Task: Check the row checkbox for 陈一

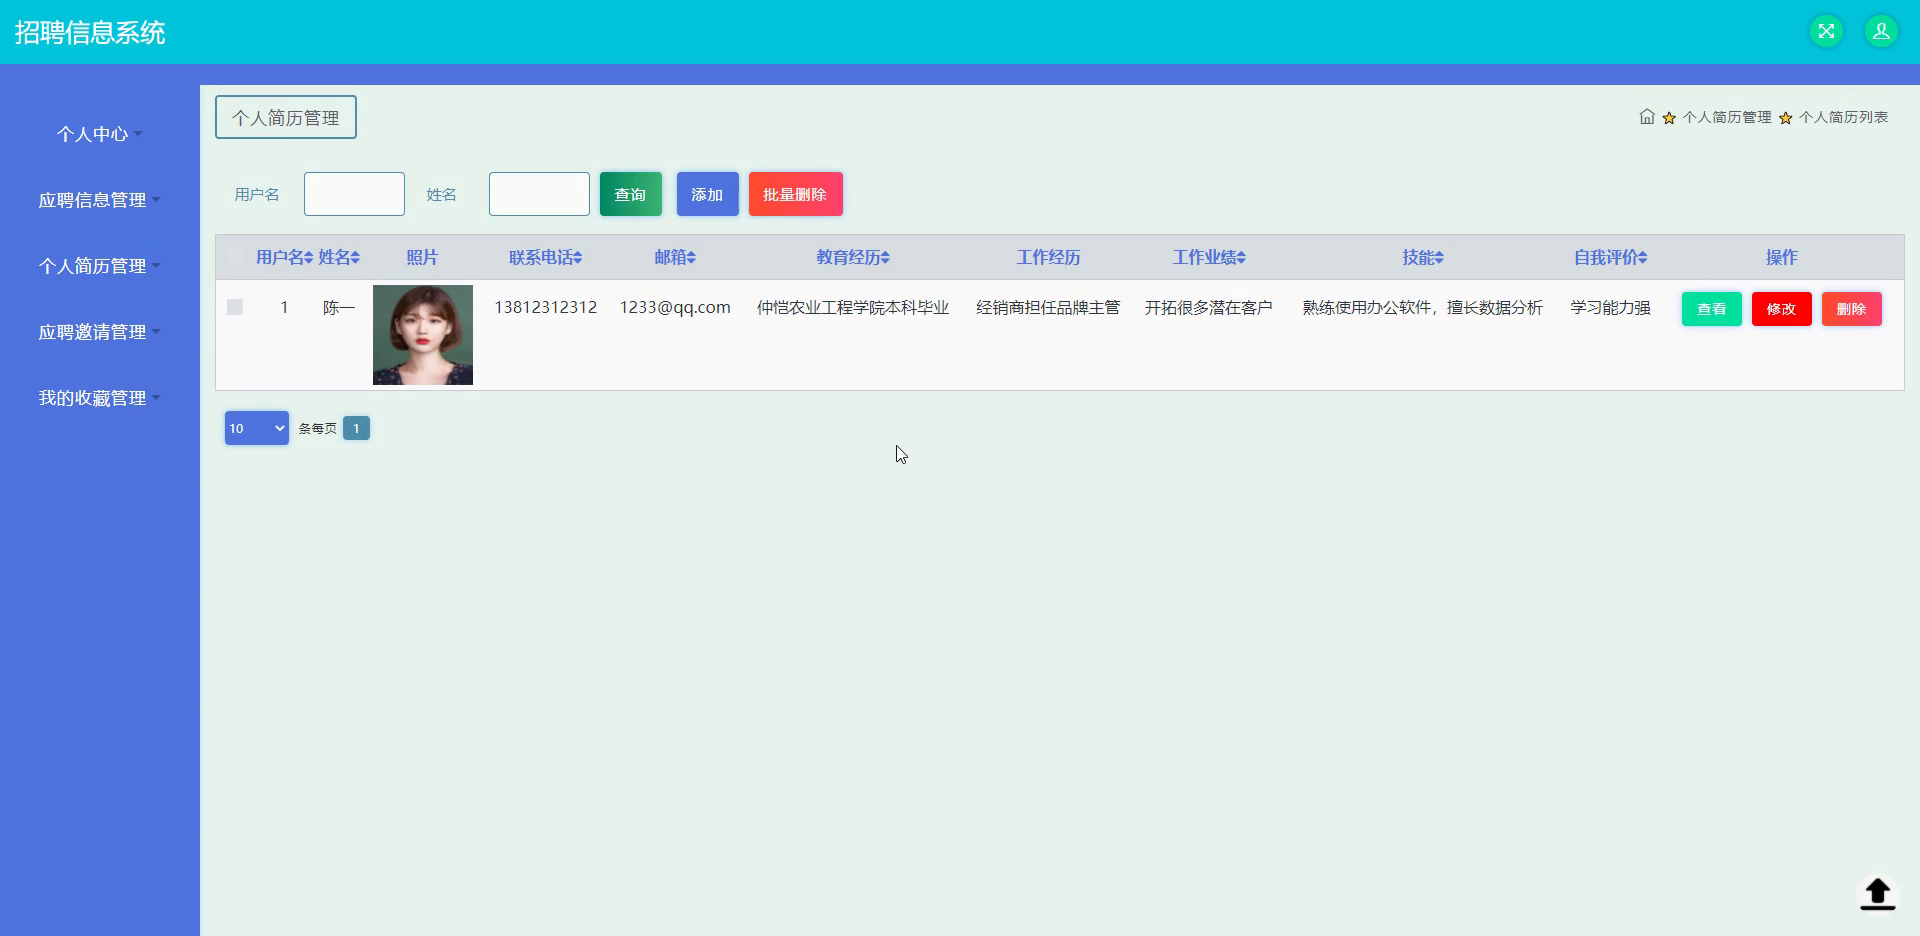Action: [235, 307]
